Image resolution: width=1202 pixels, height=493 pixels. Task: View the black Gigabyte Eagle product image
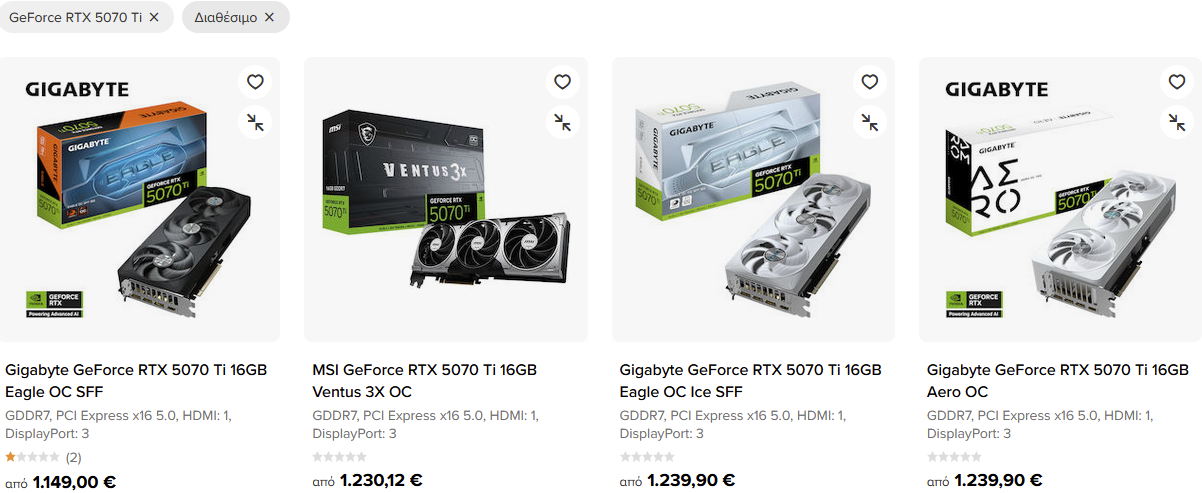point(138,200)
